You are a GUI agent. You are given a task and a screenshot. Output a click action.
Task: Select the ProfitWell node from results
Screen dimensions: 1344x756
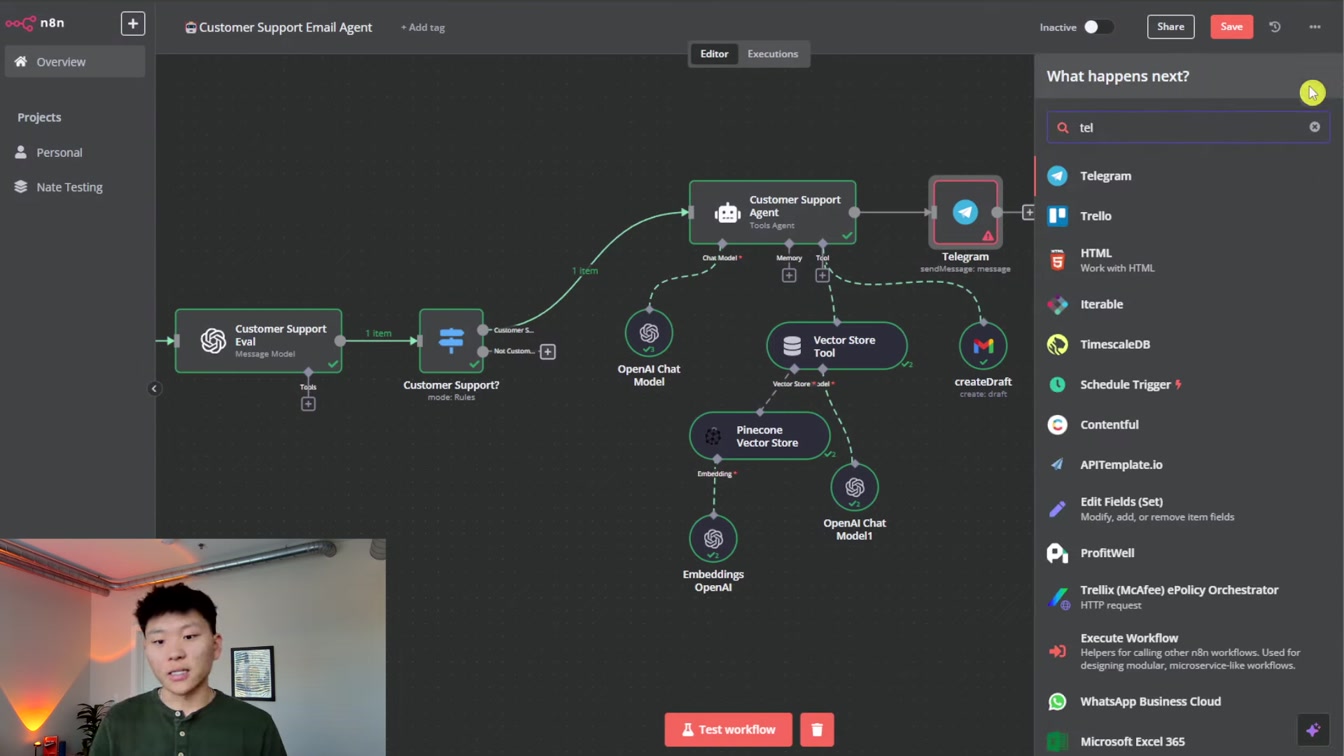click(x=1189, y=552)
